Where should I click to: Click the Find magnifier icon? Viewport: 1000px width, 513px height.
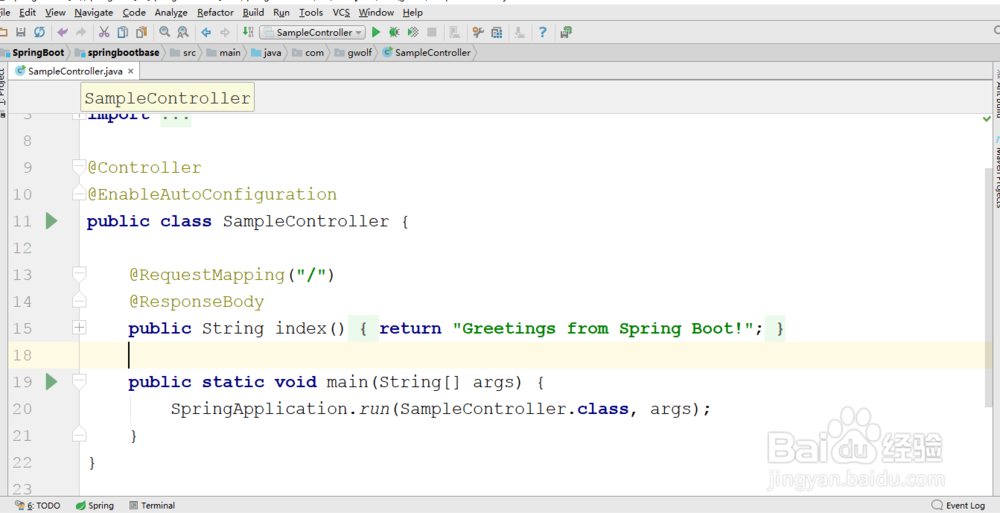click(165, 32)
